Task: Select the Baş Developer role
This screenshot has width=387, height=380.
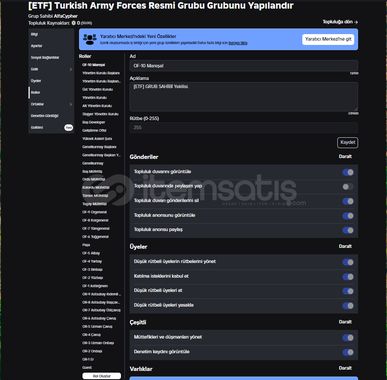Action: [x=94, y=122]
